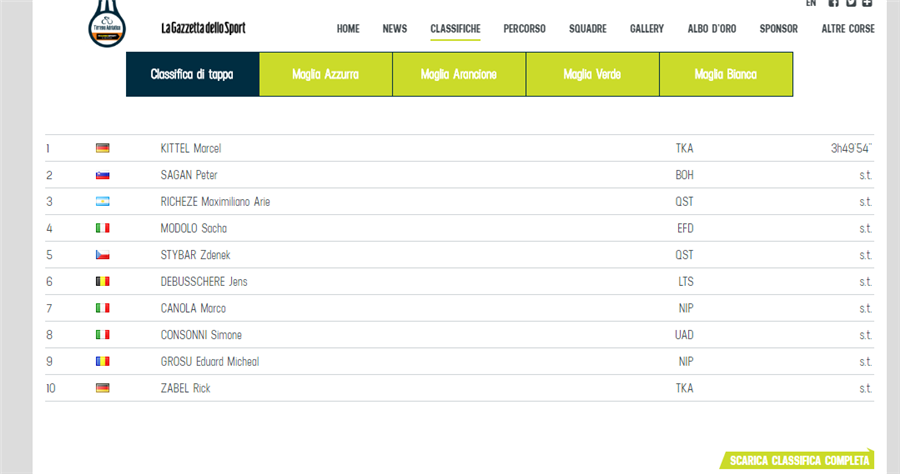Select the Maglia Bianca tab

pos(726,75)
